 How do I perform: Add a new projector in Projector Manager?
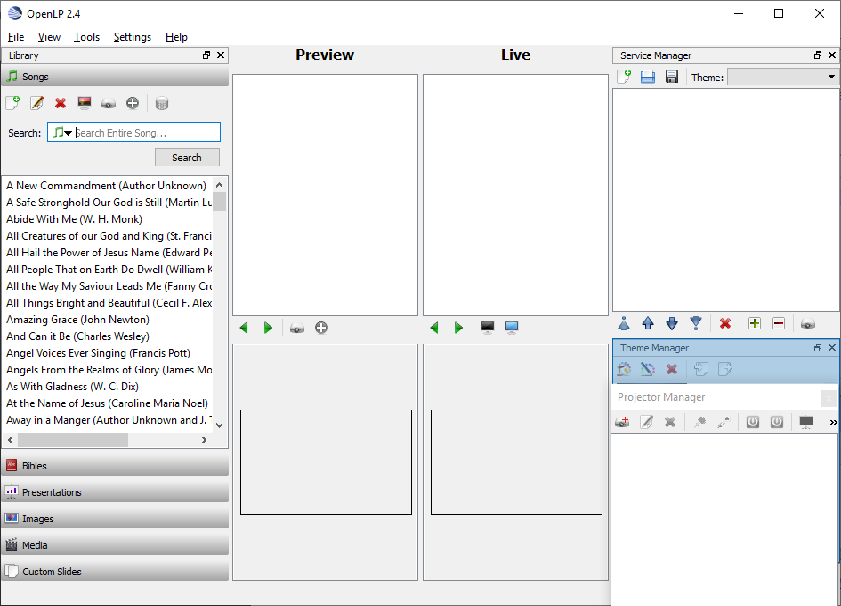(x=622, y=422)
